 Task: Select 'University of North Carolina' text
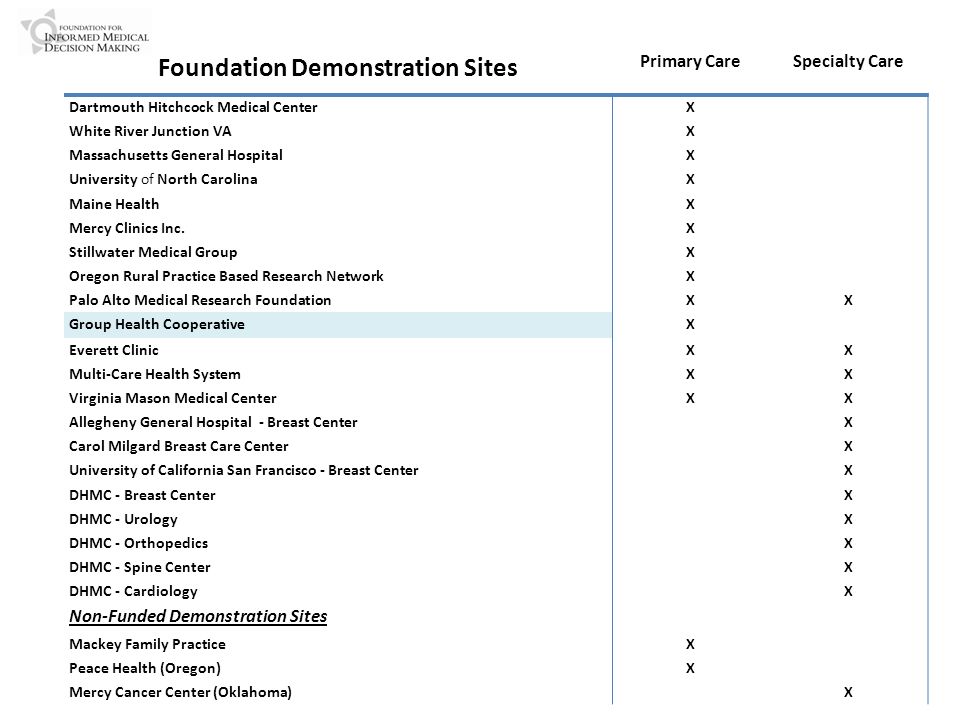pyautogui.click(x=163, y=179)
